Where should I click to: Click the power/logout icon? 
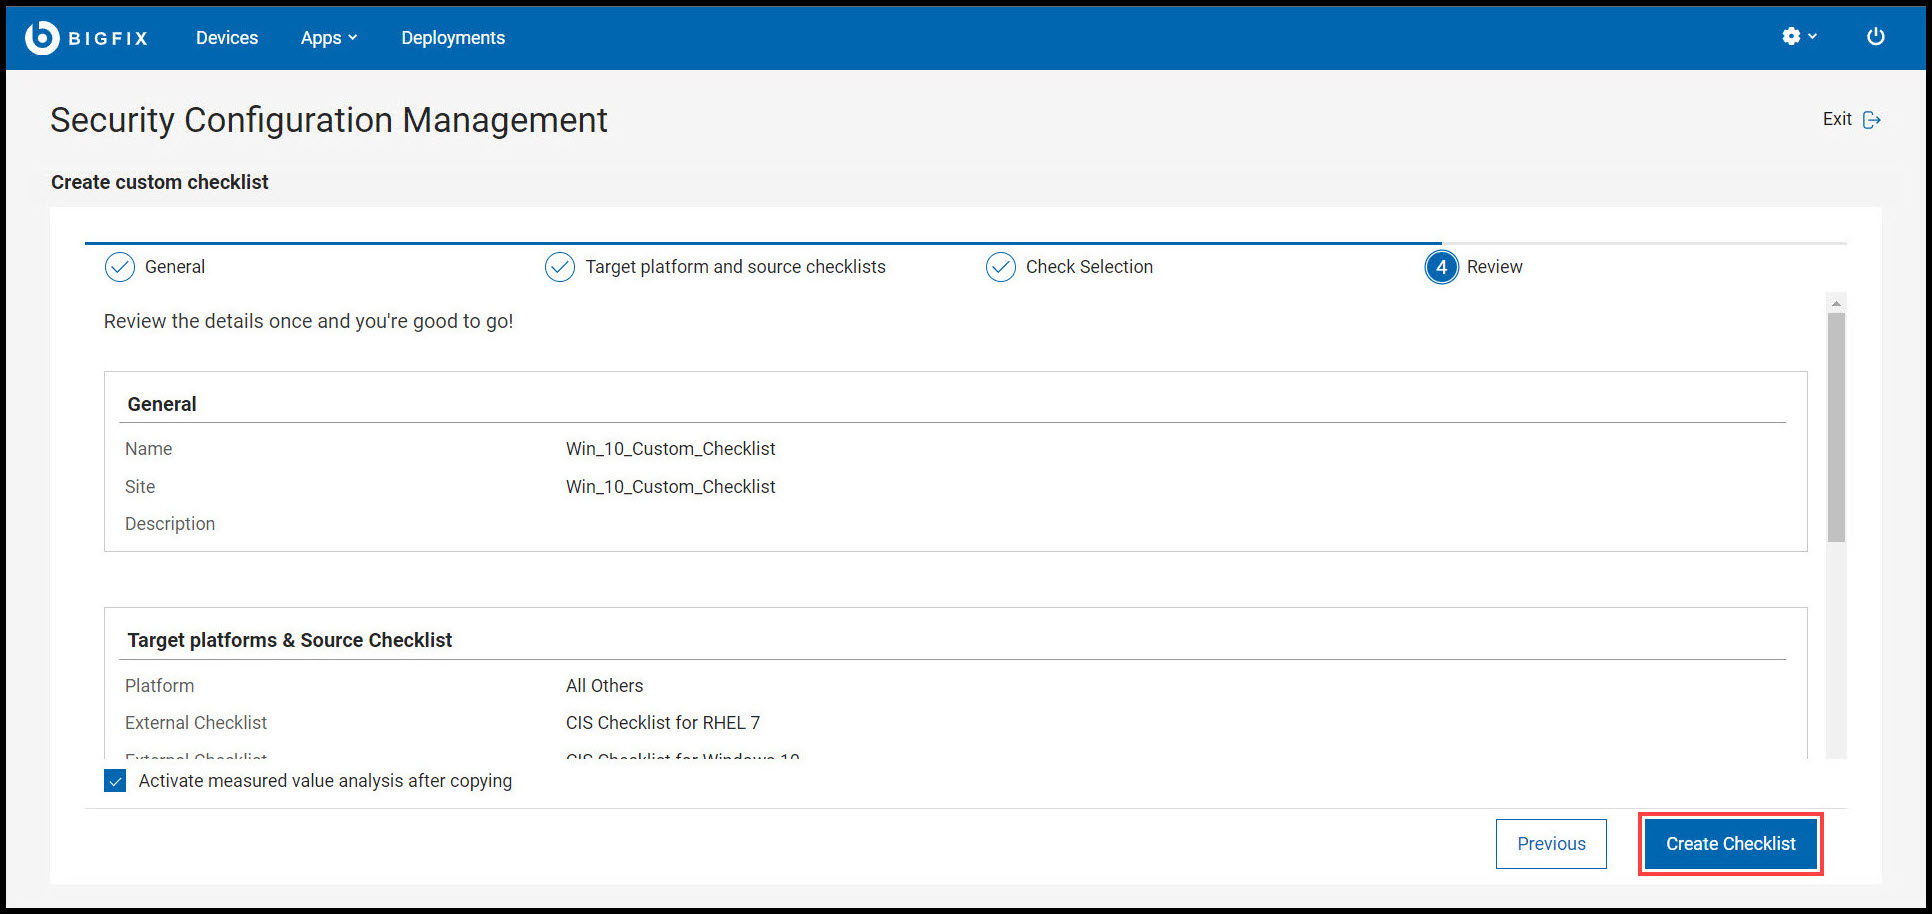tap(1876, 36)
